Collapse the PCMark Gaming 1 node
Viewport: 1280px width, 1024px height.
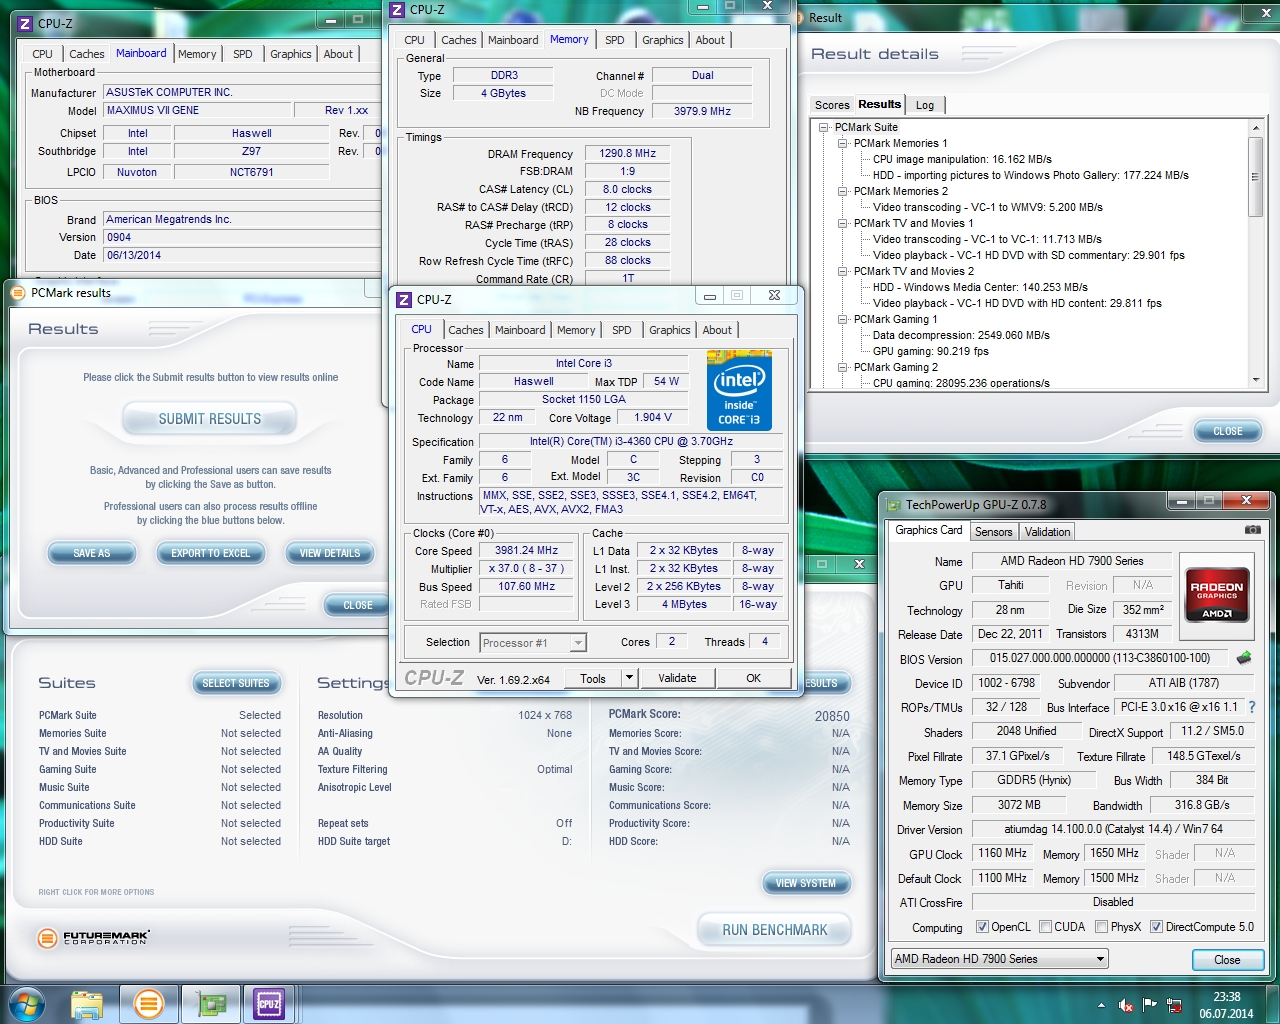coord(842,319)
